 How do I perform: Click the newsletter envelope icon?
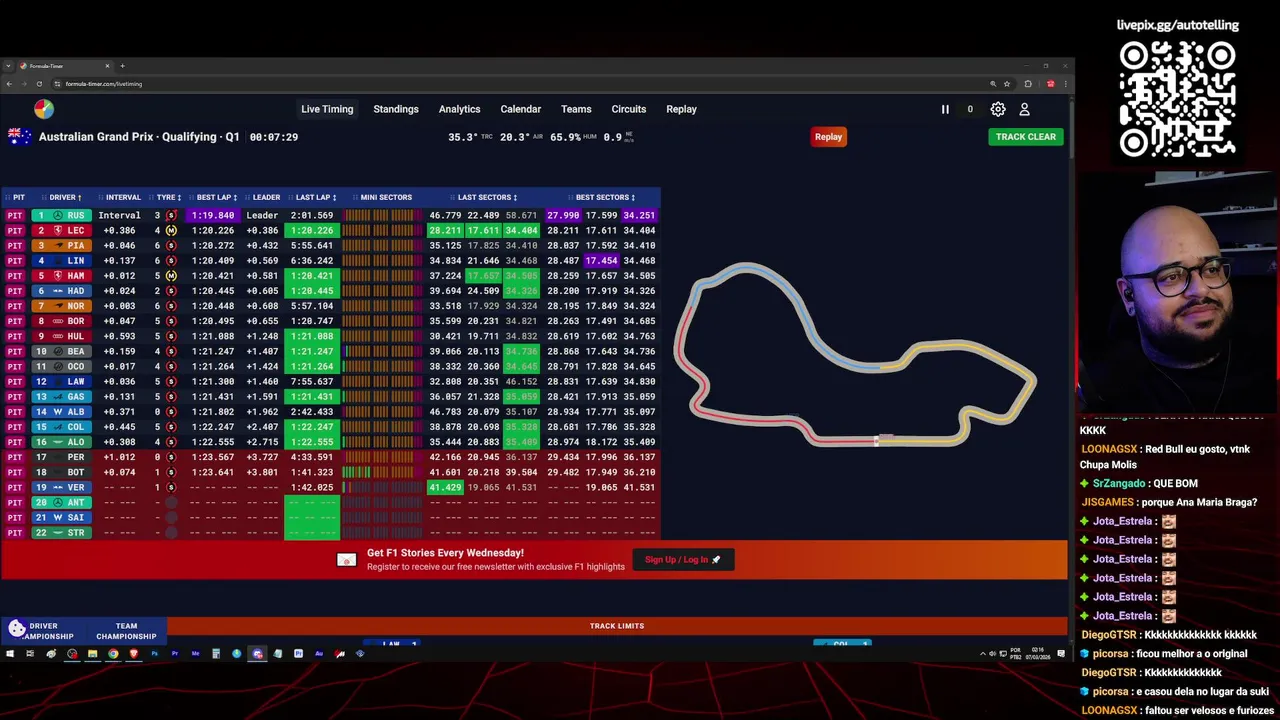pyautogui.click(x=346, y=560)
